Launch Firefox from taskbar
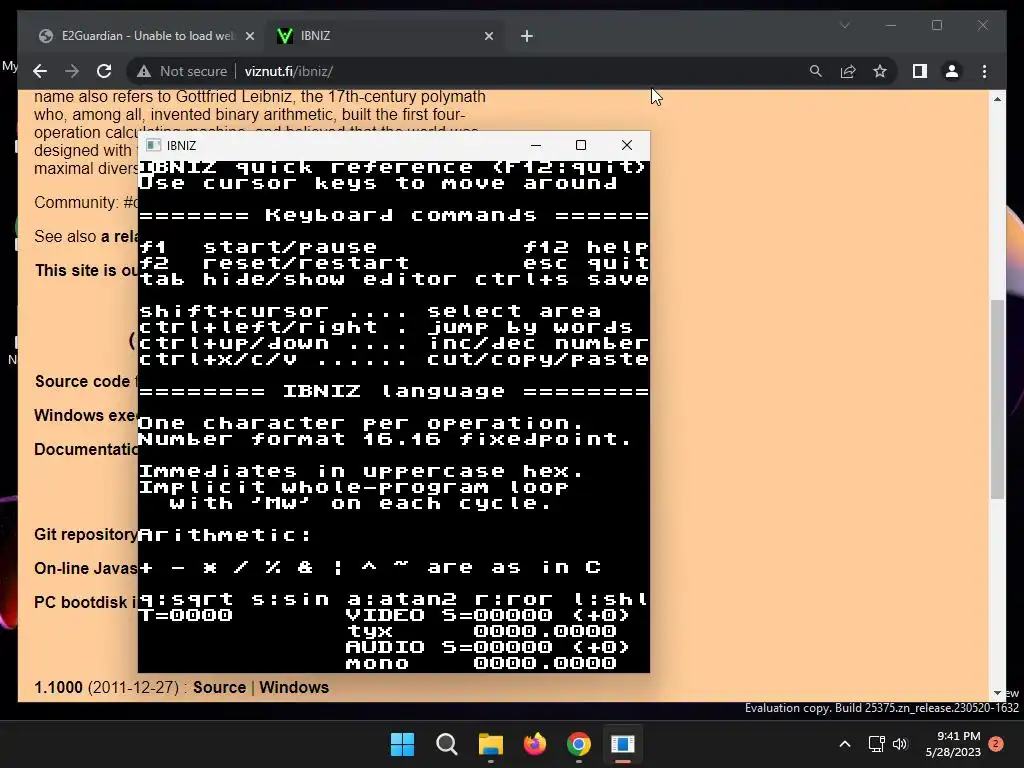 (x=535, y=744)
